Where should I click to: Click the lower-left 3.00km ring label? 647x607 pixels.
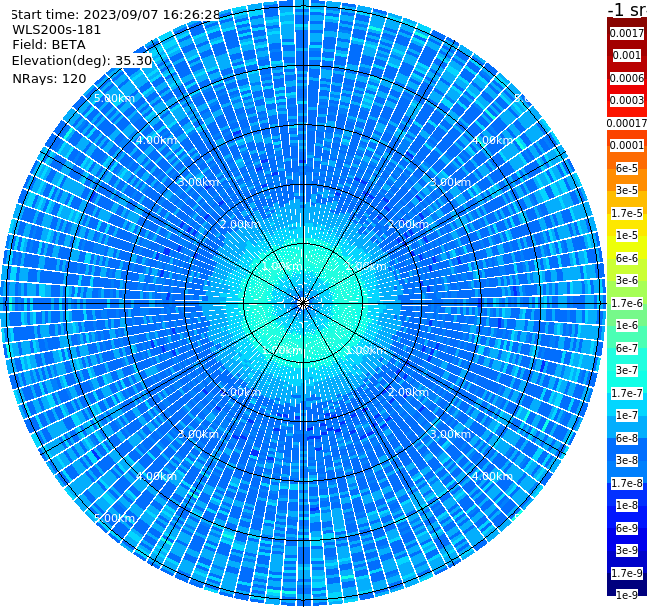[x=198, y=434]
